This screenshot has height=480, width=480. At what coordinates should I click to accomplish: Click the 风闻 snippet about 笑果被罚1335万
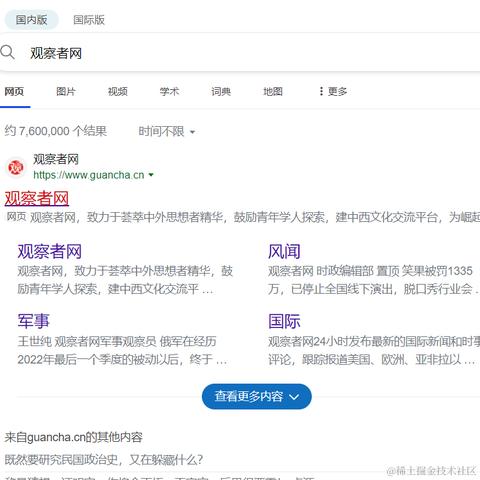point(374,280)
